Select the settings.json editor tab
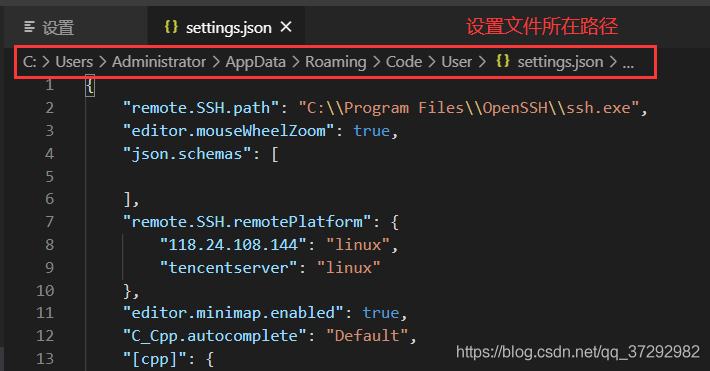Viewport: 710px width, 371px height. (x=226, y=27)
